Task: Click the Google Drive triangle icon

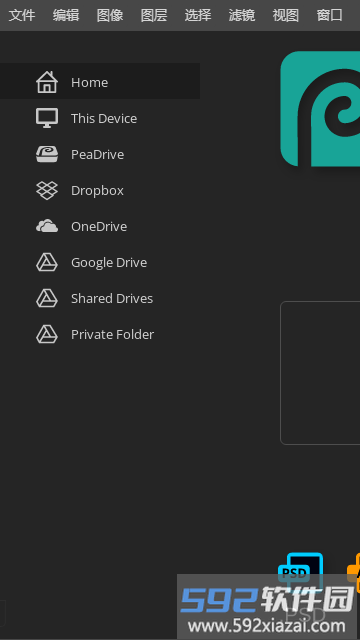Action: pos(47,262)
